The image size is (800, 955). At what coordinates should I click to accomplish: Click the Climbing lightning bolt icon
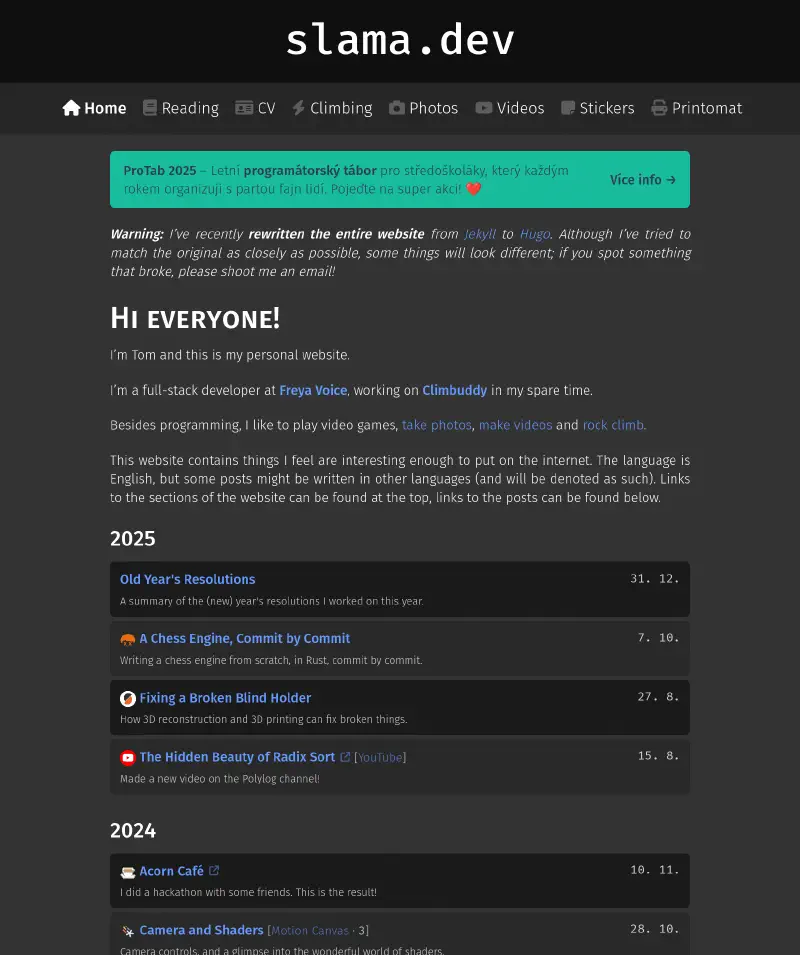(x=298, y=108)
